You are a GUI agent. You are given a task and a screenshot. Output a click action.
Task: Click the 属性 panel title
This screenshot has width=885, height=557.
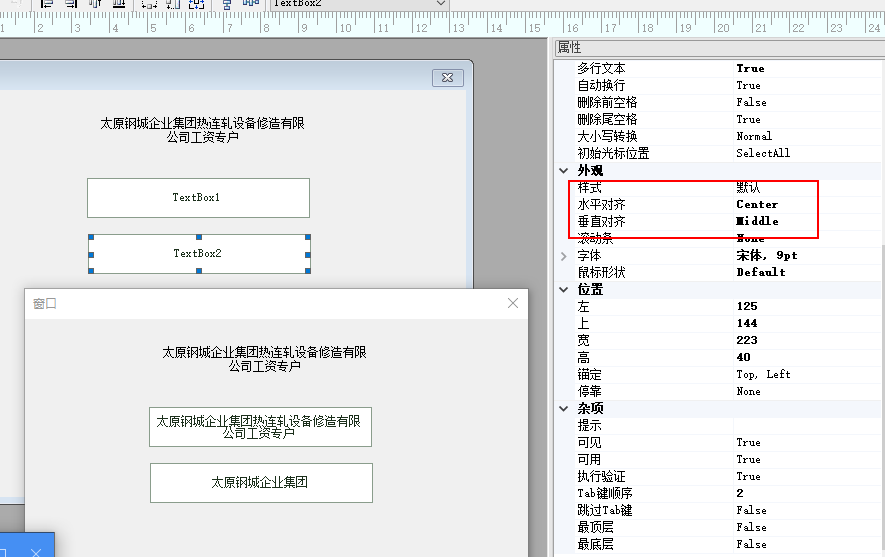pyautogui.click(x=569, y=47)
